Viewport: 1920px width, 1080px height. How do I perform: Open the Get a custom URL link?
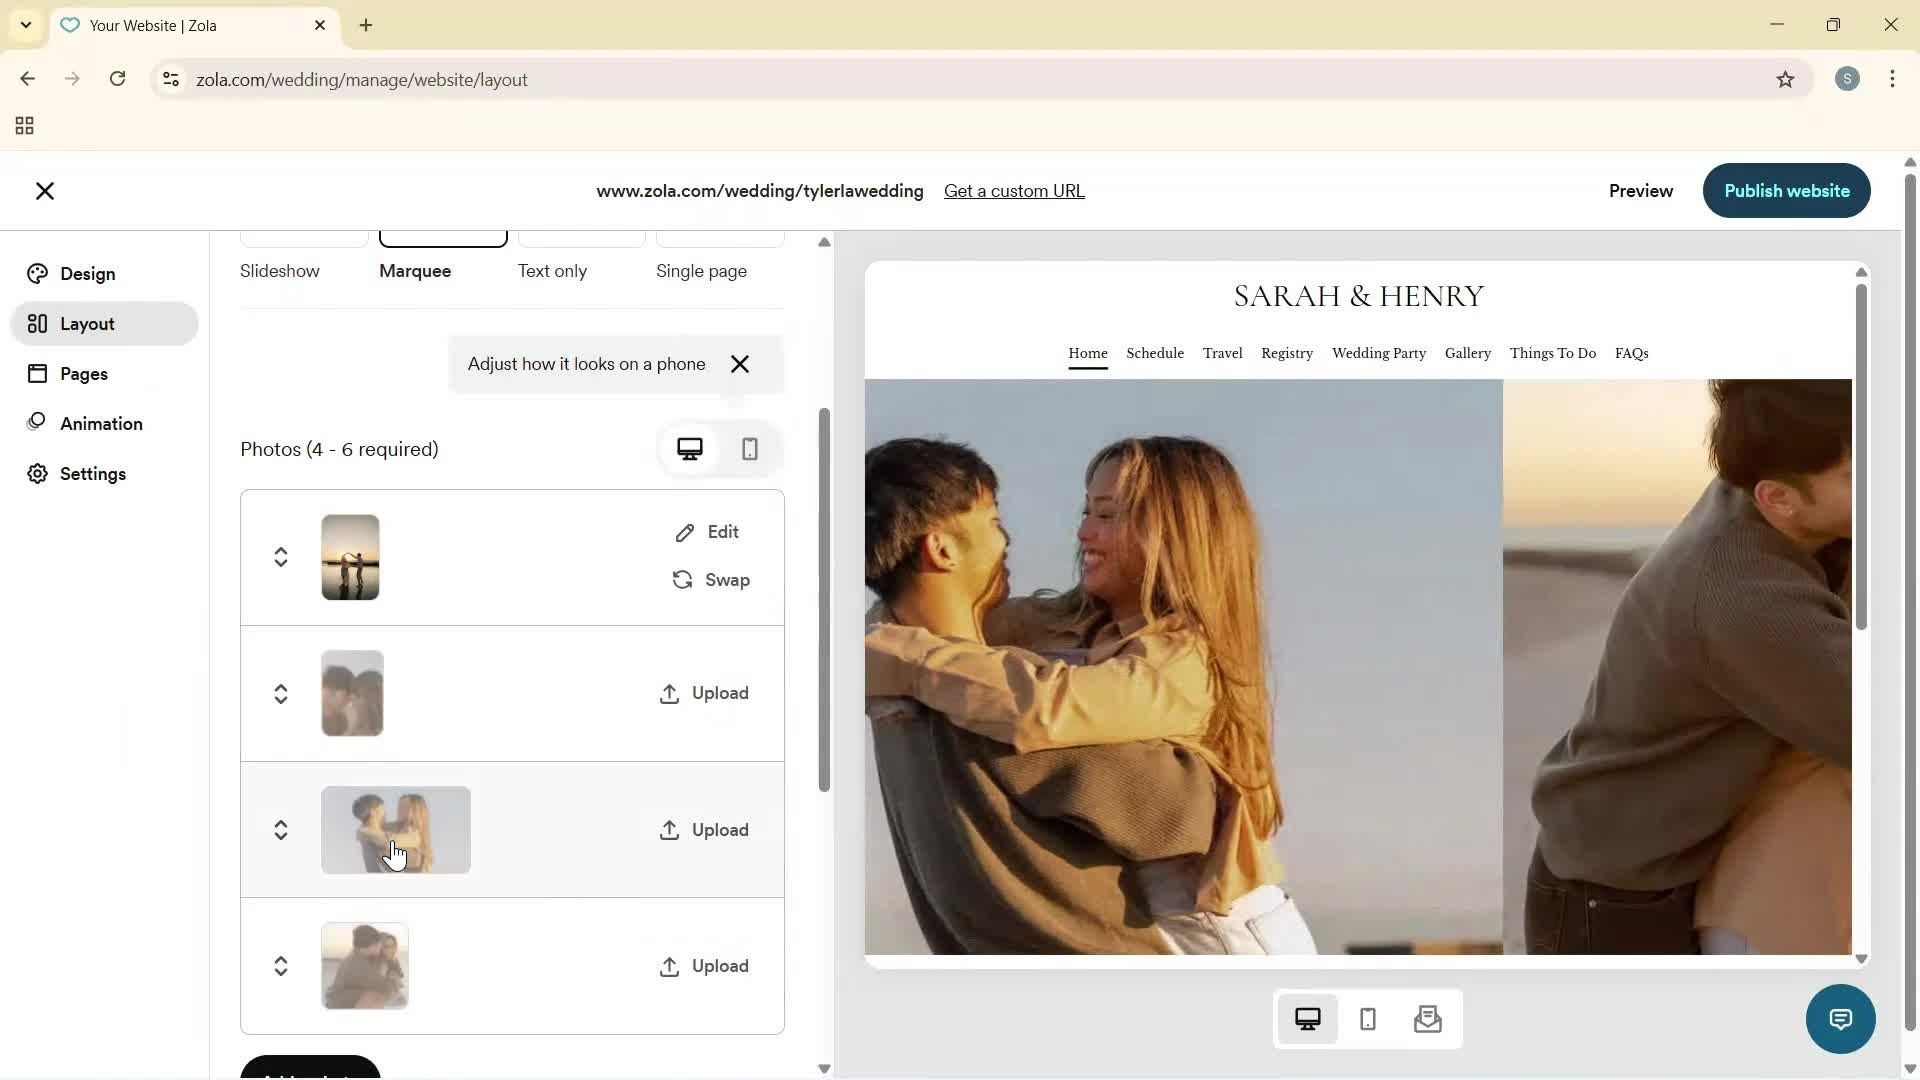tap(1014, 190)
